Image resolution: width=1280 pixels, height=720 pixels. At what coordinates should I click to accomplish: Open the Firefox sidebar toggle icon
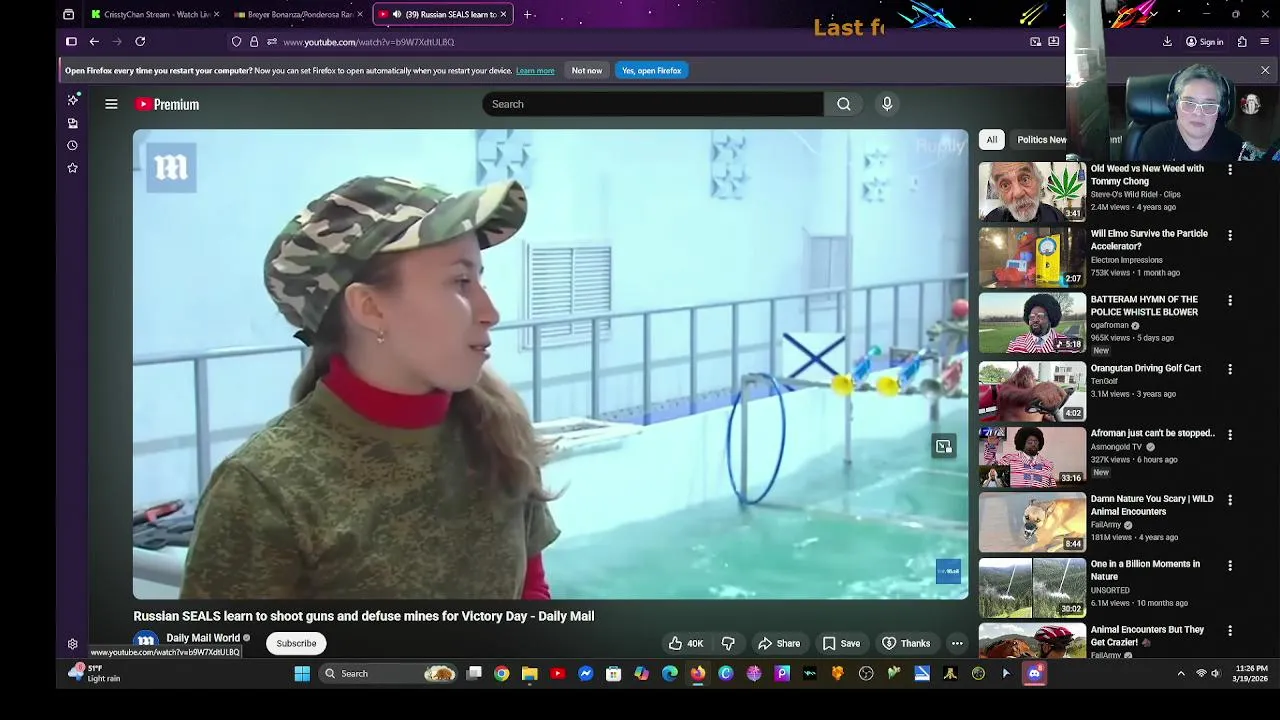71,42
